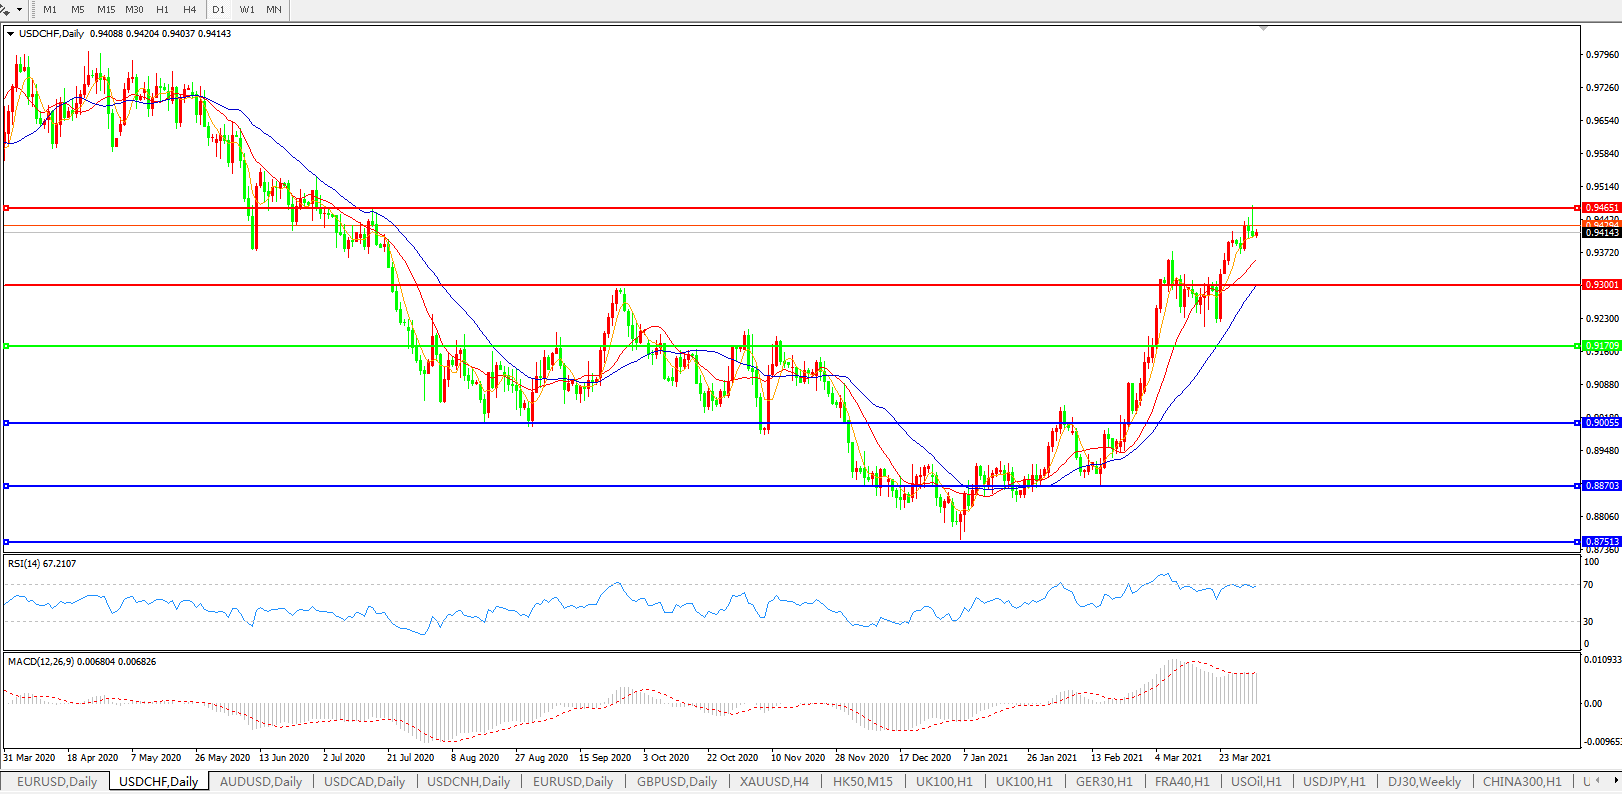Viewport: 1622px width, 794px height.
Task: Click the cursor tool icon at the toolbar's left edge
Action: [x=5, y=9]
